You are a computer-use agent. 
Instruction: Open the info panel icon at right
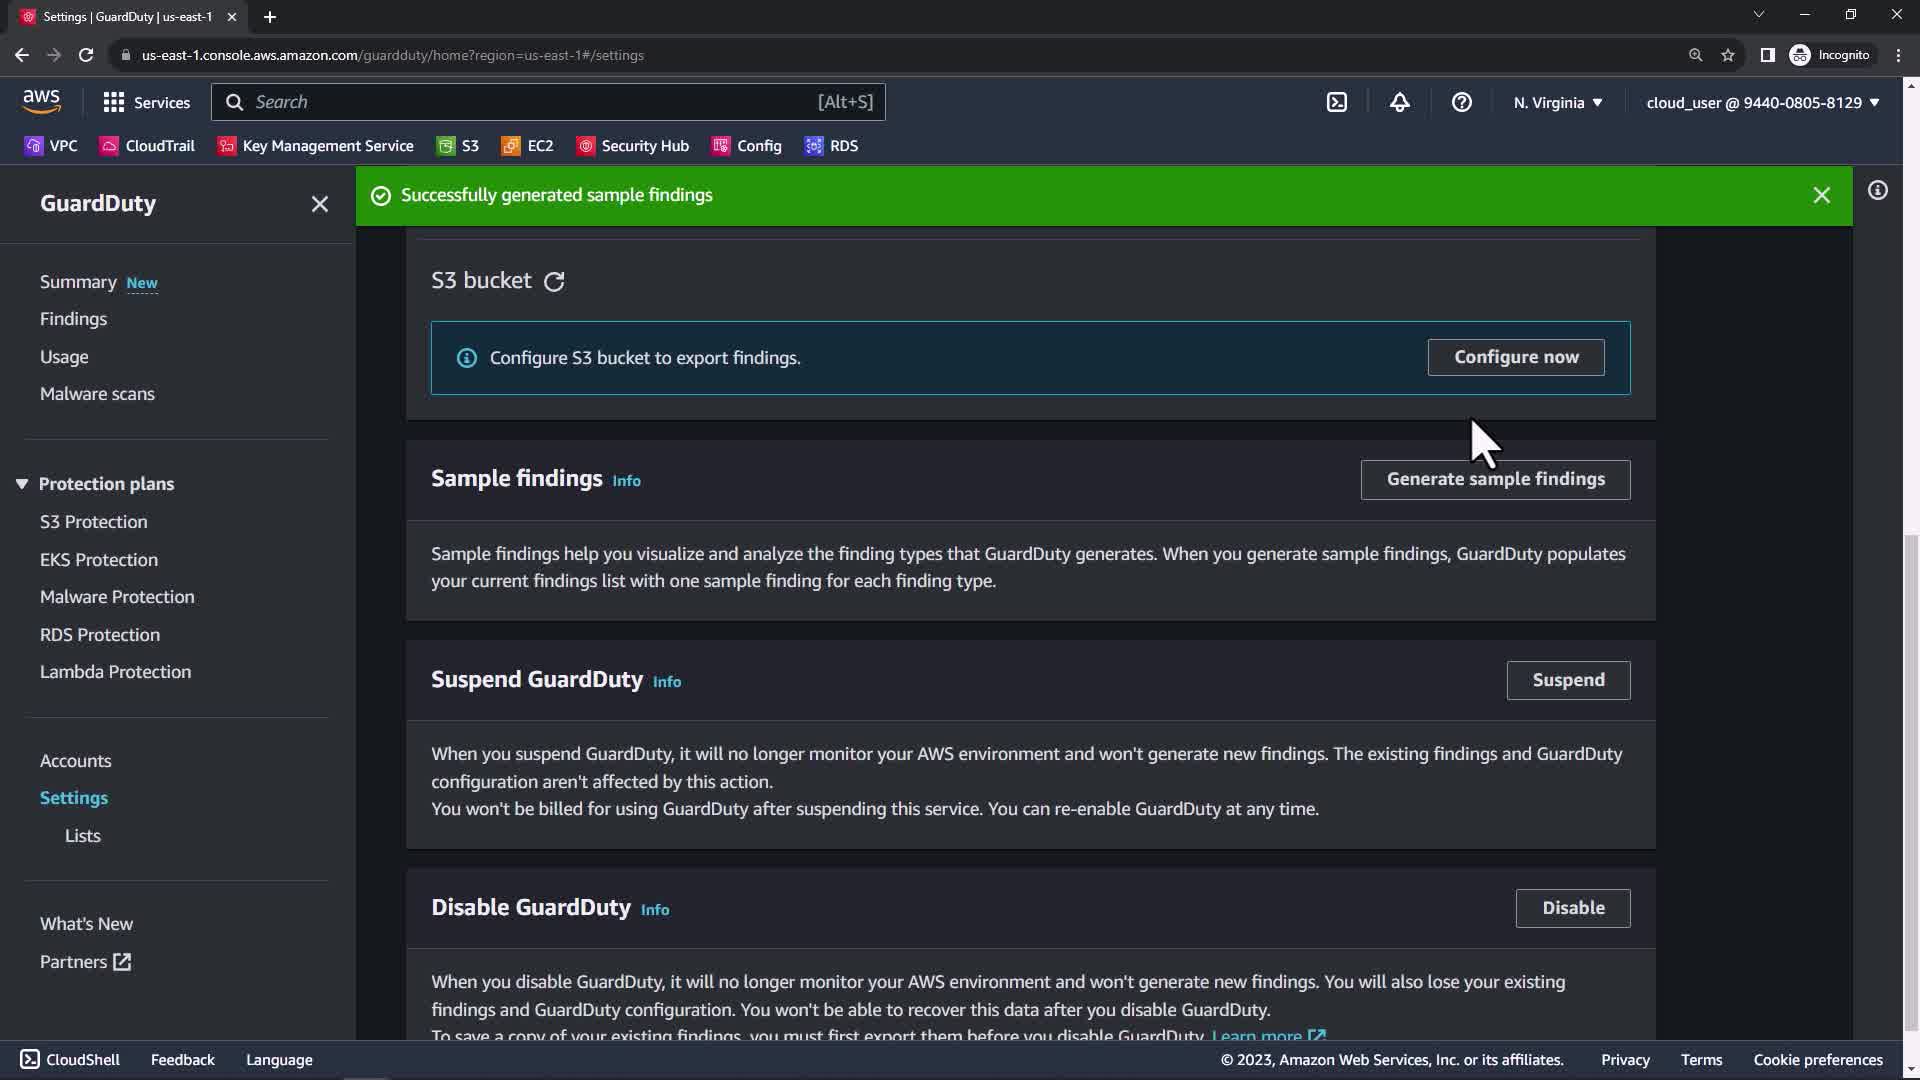(x=1877, y=190)
